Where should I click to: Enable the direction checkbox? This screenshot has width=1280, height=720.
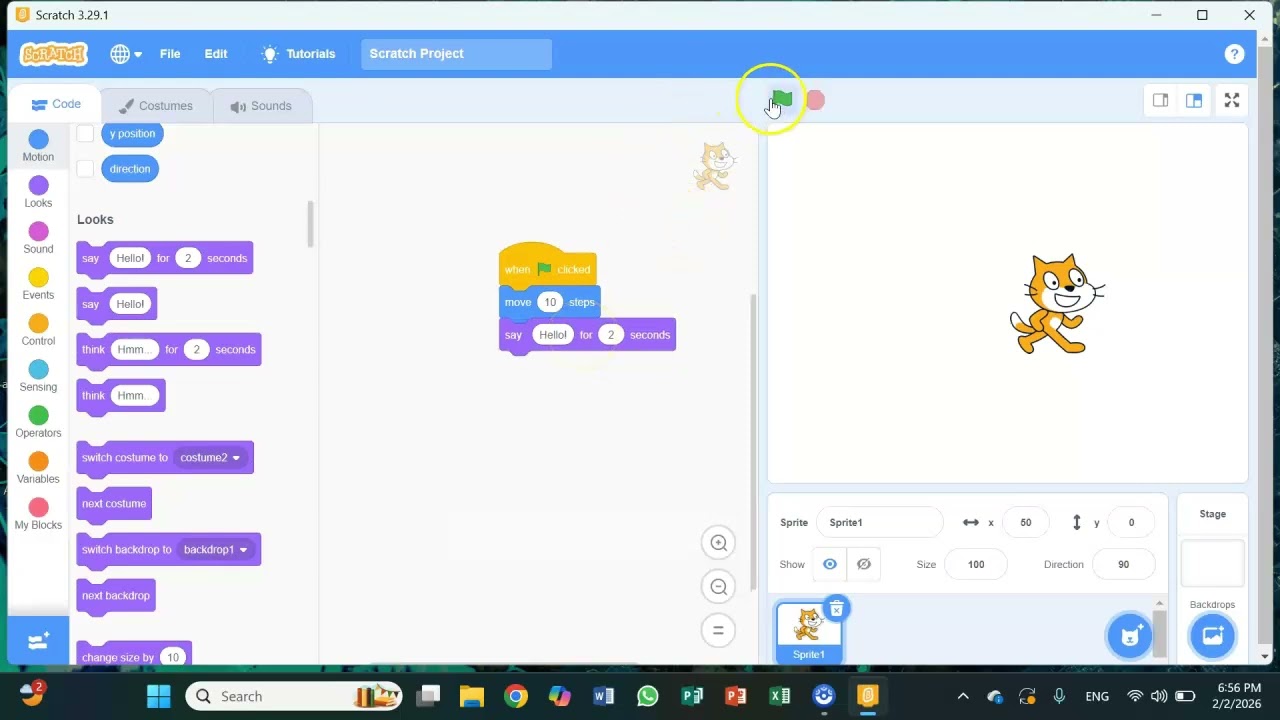click(x=85, y=169)
